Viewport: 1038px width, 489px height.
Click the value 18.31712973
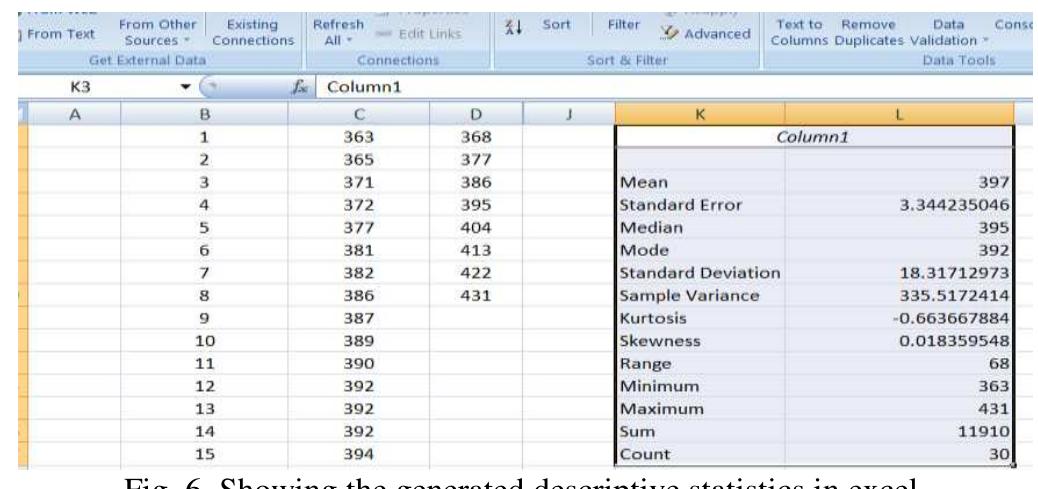pos(954,273)
